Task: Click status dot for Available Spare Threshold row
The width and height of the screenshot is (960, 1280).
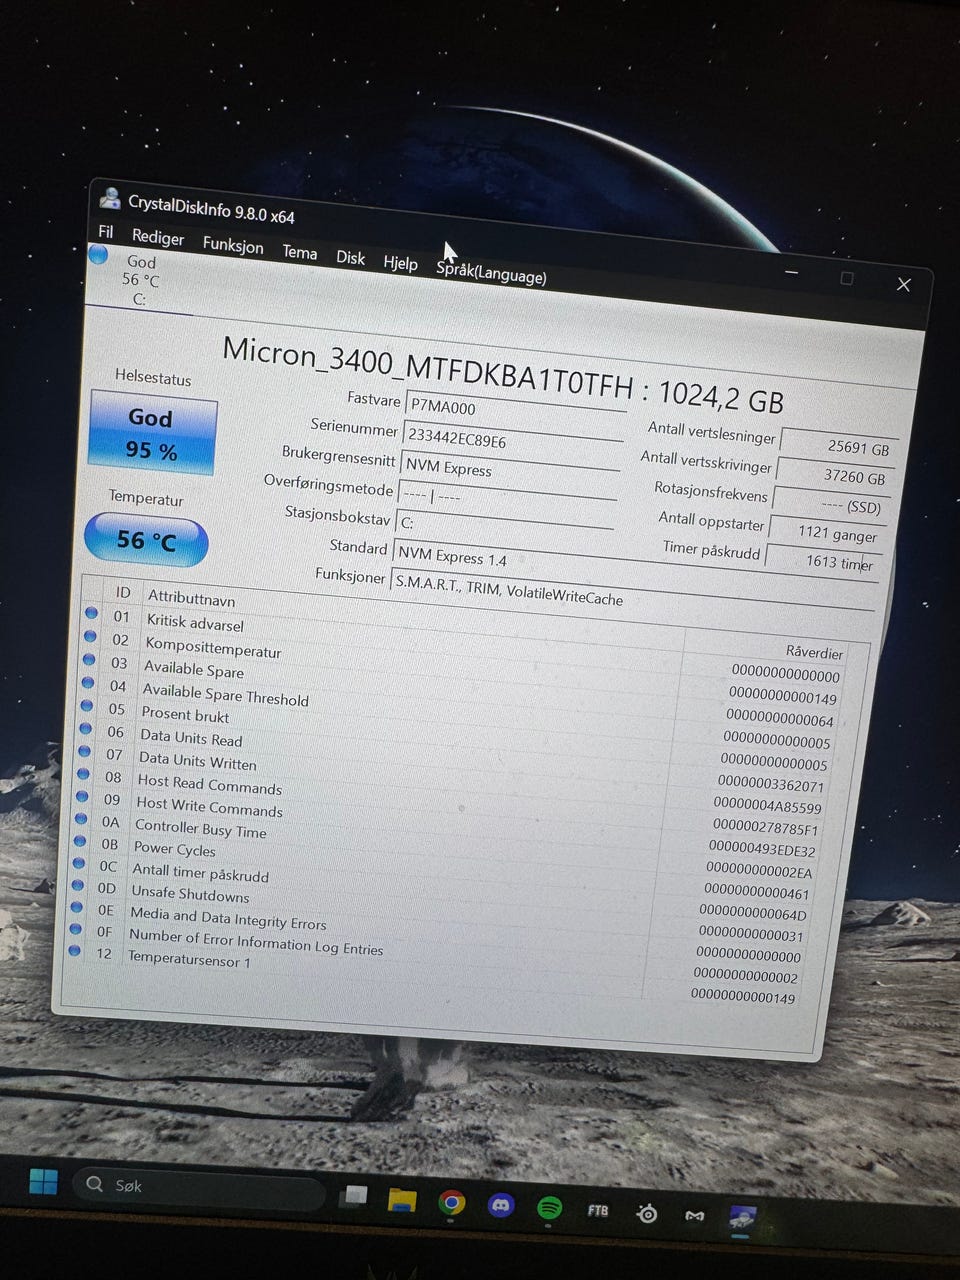Action: pyautogui.click(x=88, y=683)
